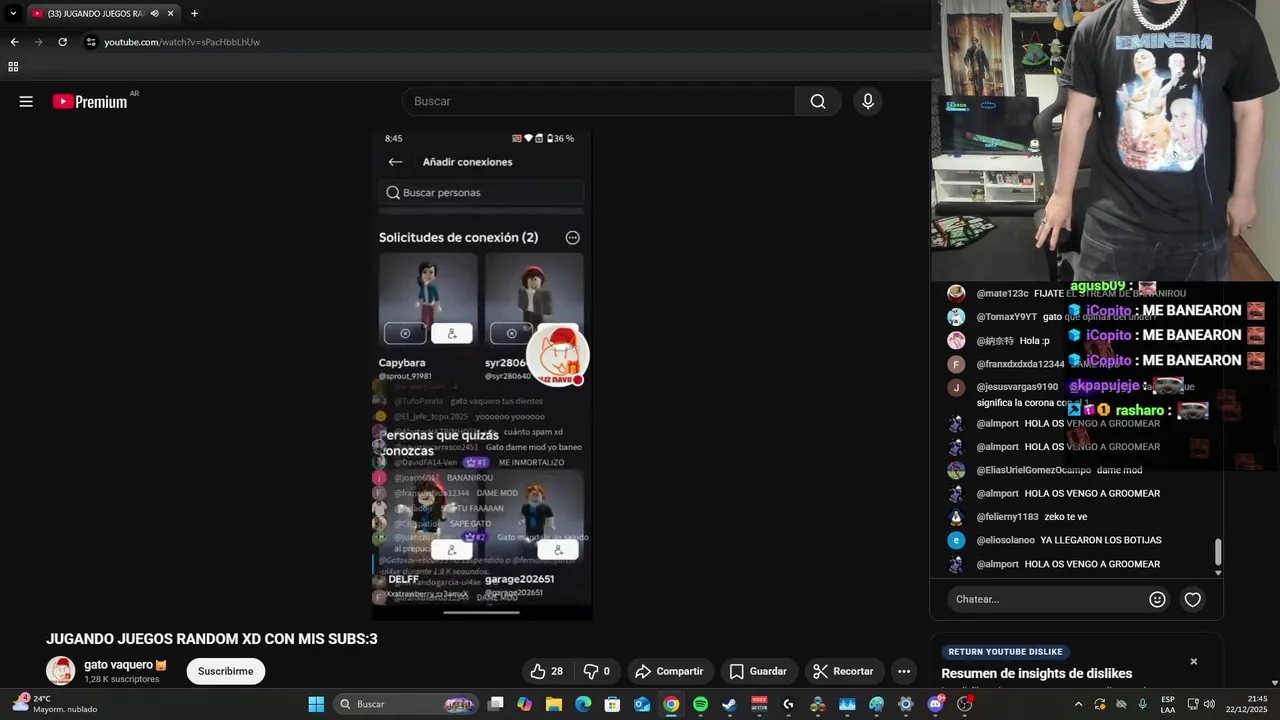Open @almport's avatar in the last chat message

tap(956, 564)
